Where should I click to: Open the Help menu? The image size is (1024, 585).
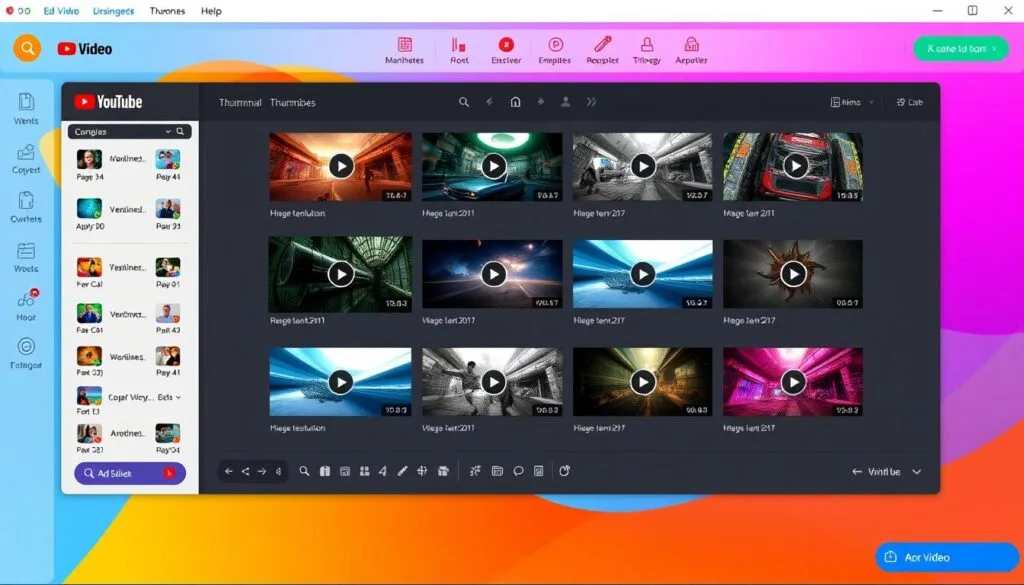click(x=211, y=11)
